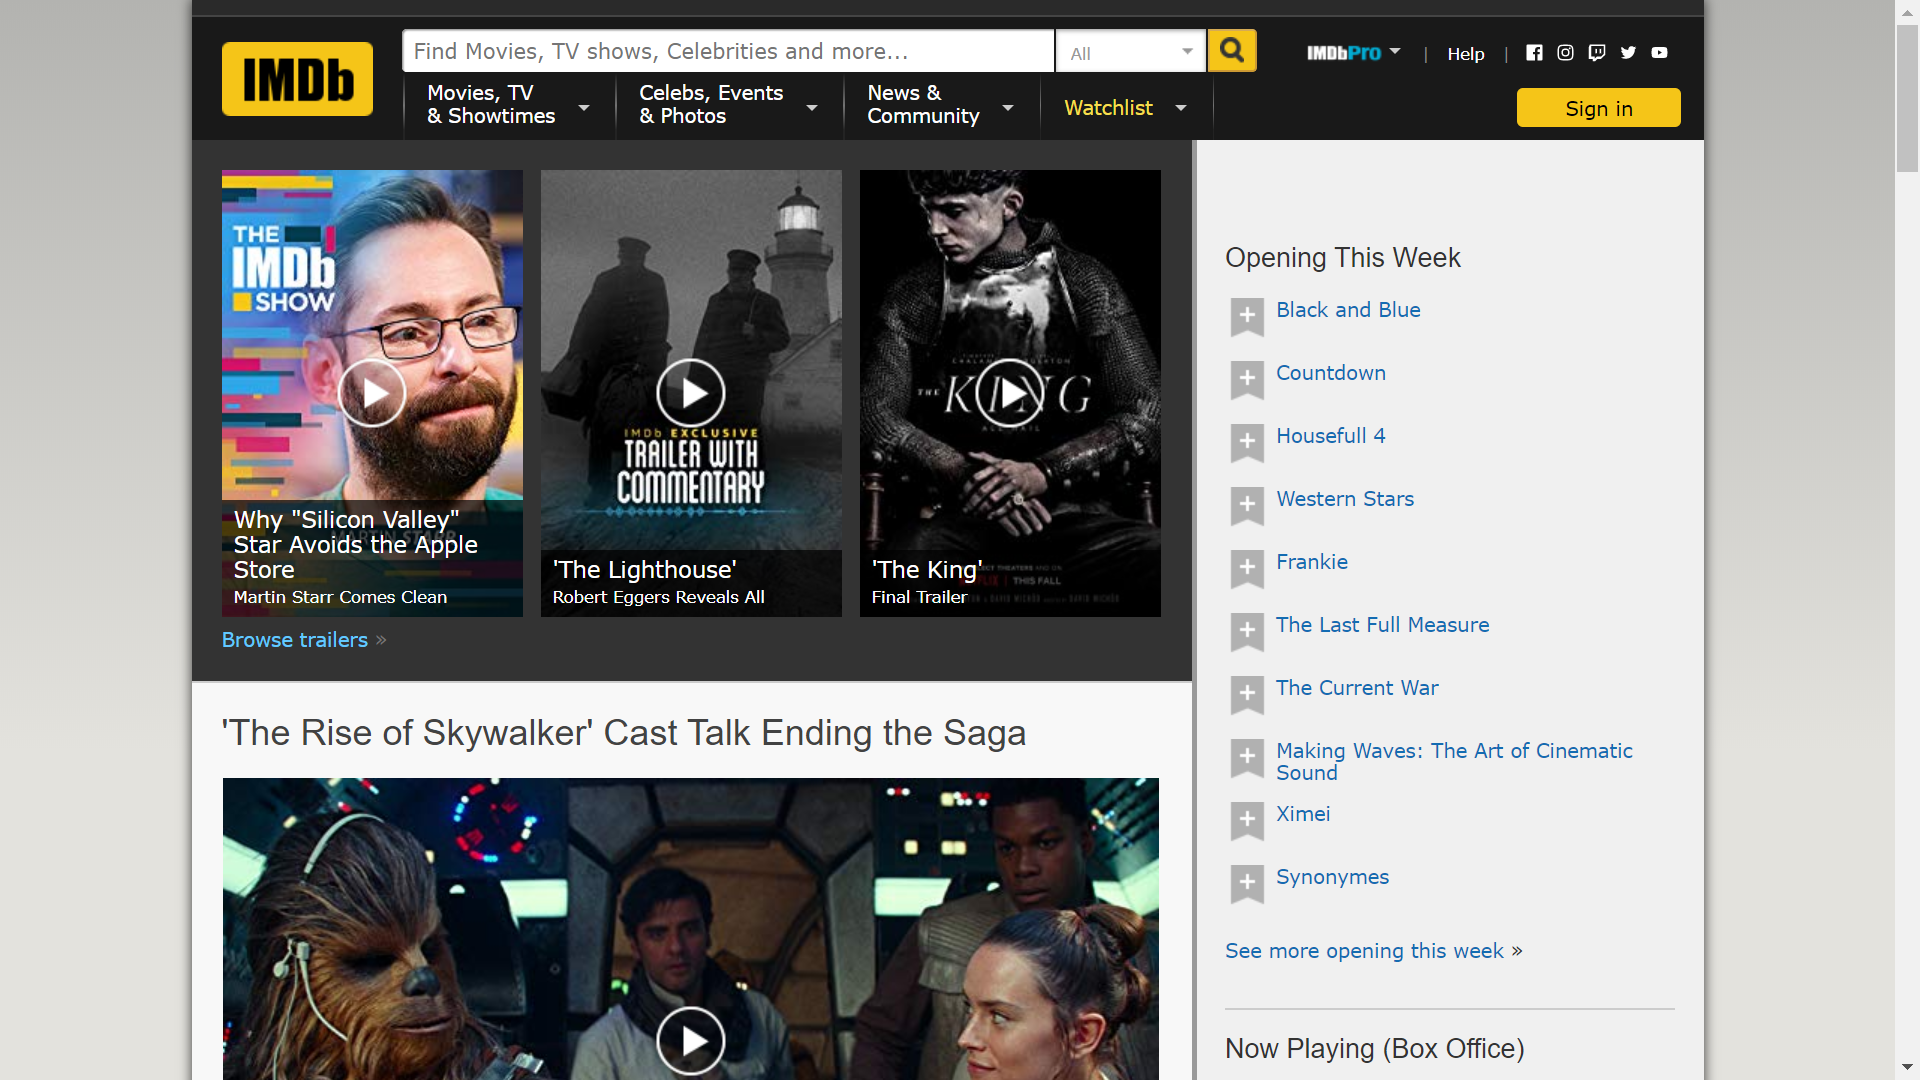This screenshot has height=1080, width=1920.
Task: Click the Sign in button
Action: (x=1598, y=108)
